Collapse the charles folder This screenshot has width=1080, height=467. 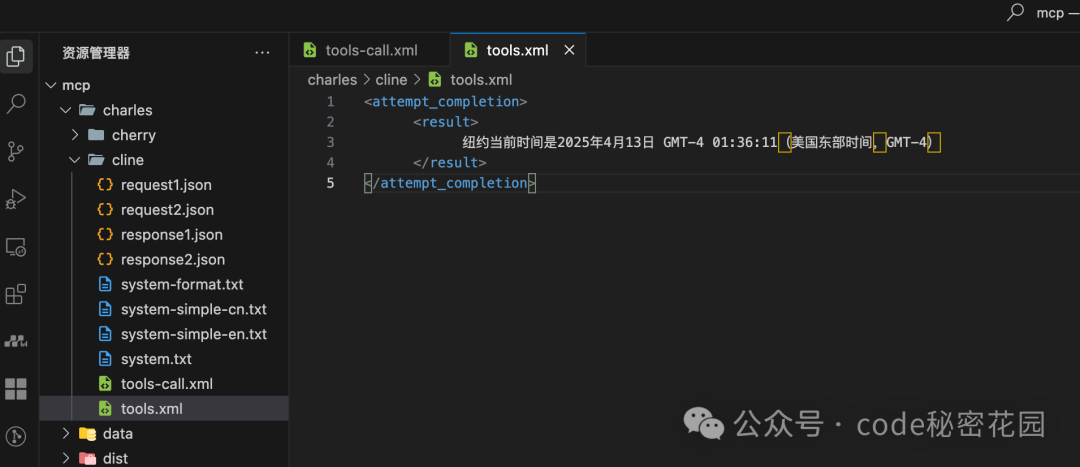tap(66, 110)
